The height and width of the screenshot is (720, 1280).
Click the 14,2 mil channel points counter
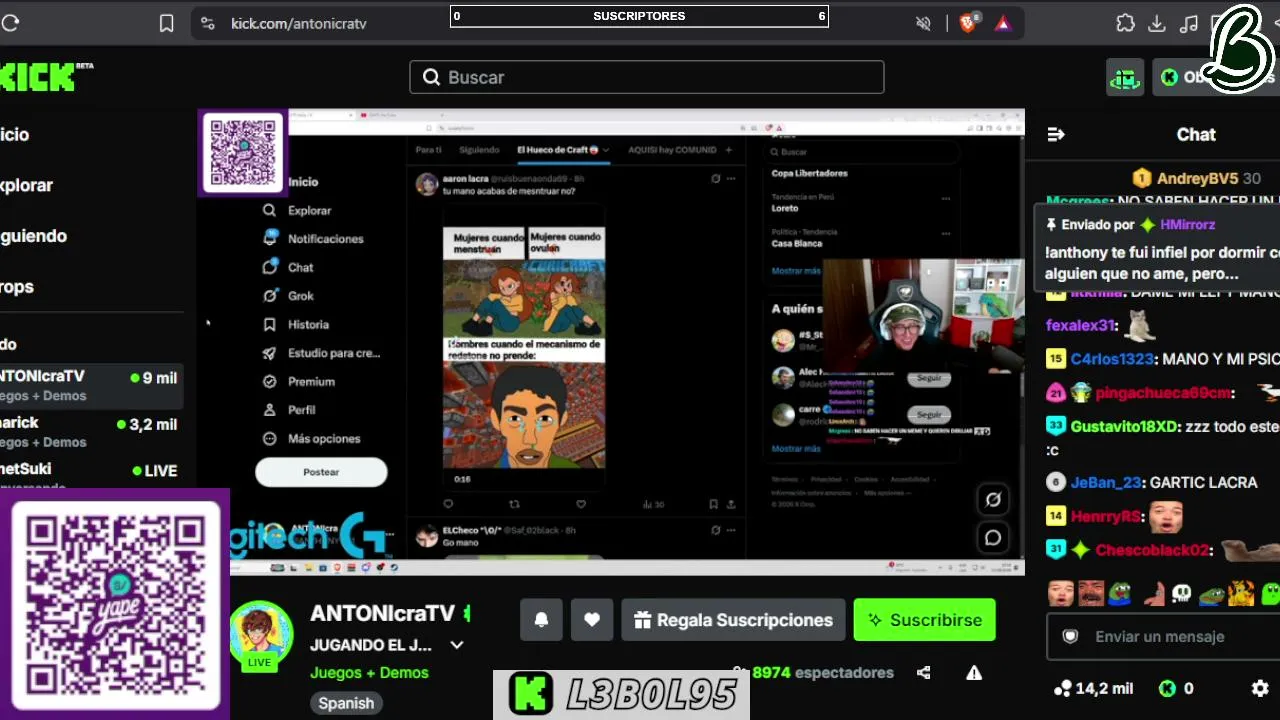pyautogui.click(x=1093, y=688)
